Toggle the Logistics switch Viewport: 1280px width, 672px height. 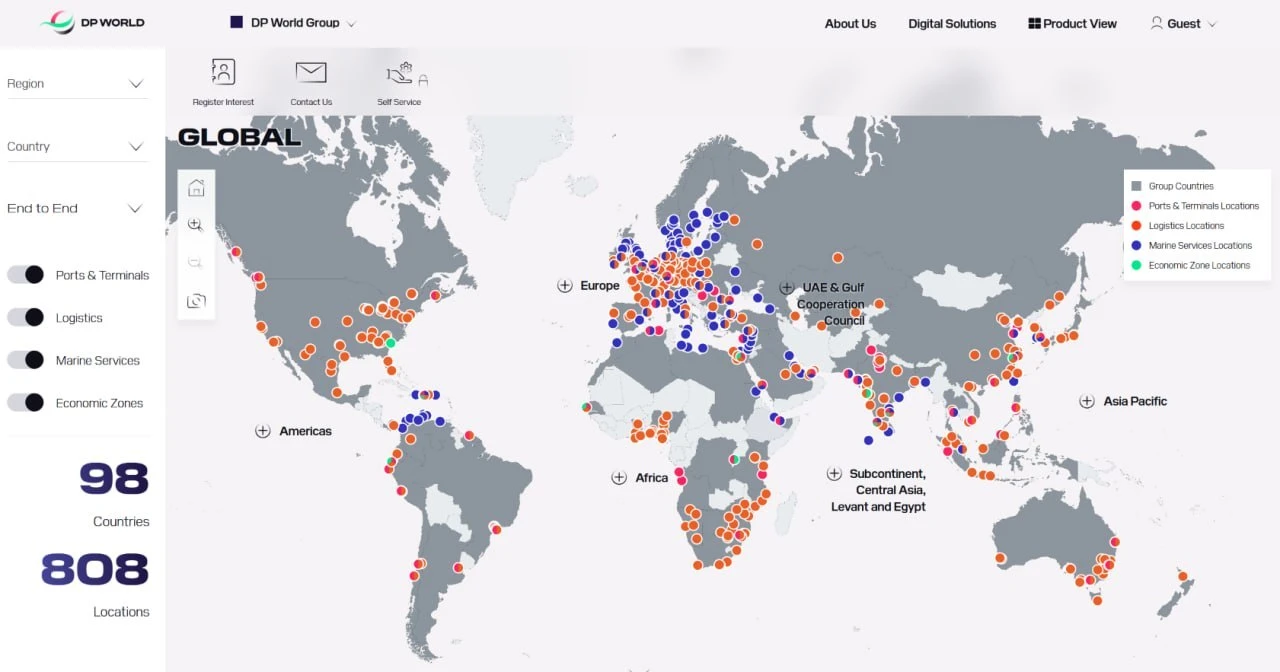click(26, 317)
